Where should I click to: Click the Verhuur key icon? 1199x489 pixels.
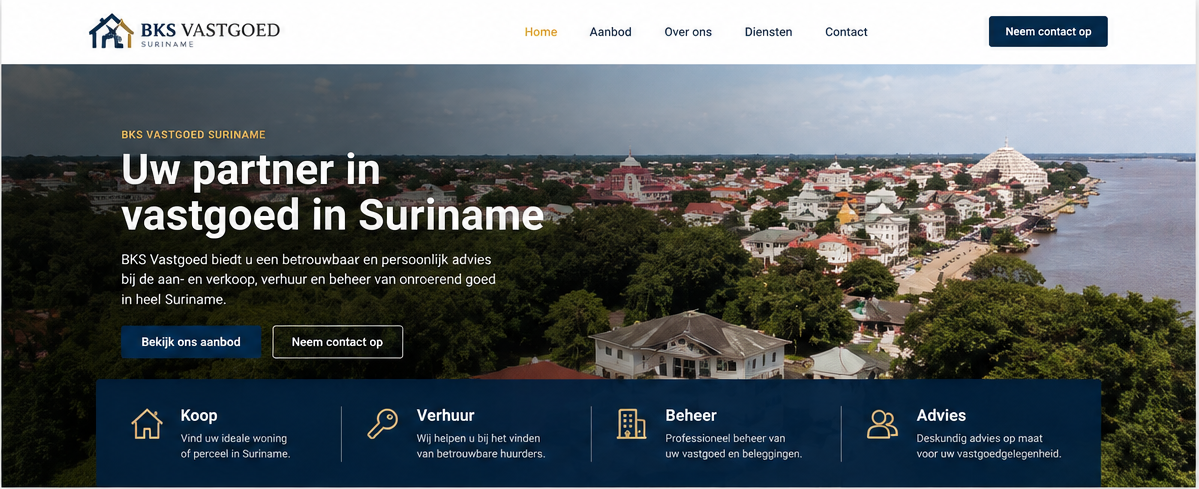382,424
